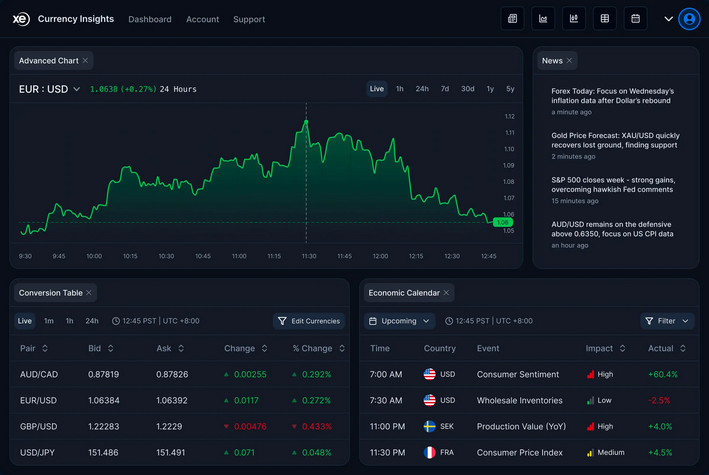Open the EUR : USD pair dropdown
Image resolution: width=709 pixels, height=475 pixels.
49,89
